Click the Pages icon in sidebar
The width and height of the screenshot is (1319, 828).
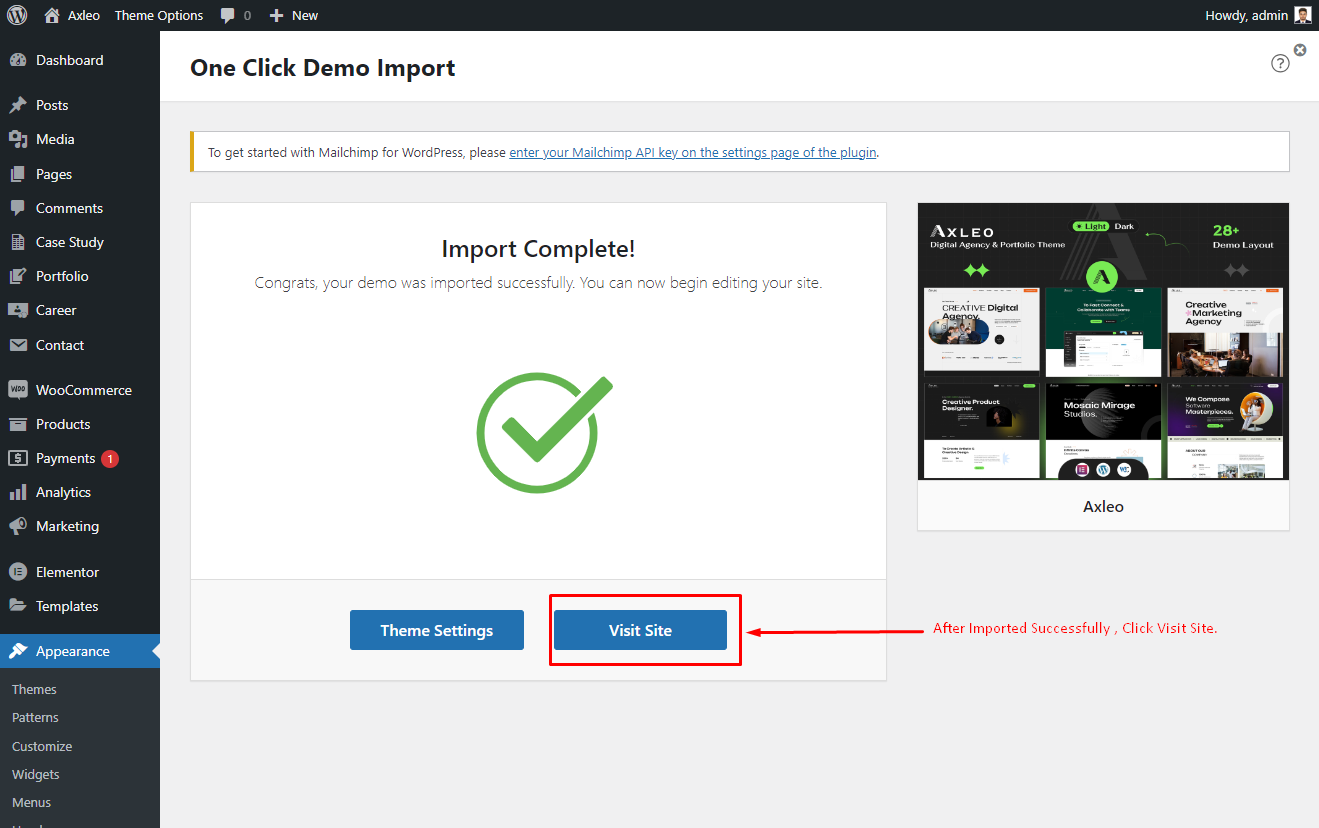click(x=18, y=174)
